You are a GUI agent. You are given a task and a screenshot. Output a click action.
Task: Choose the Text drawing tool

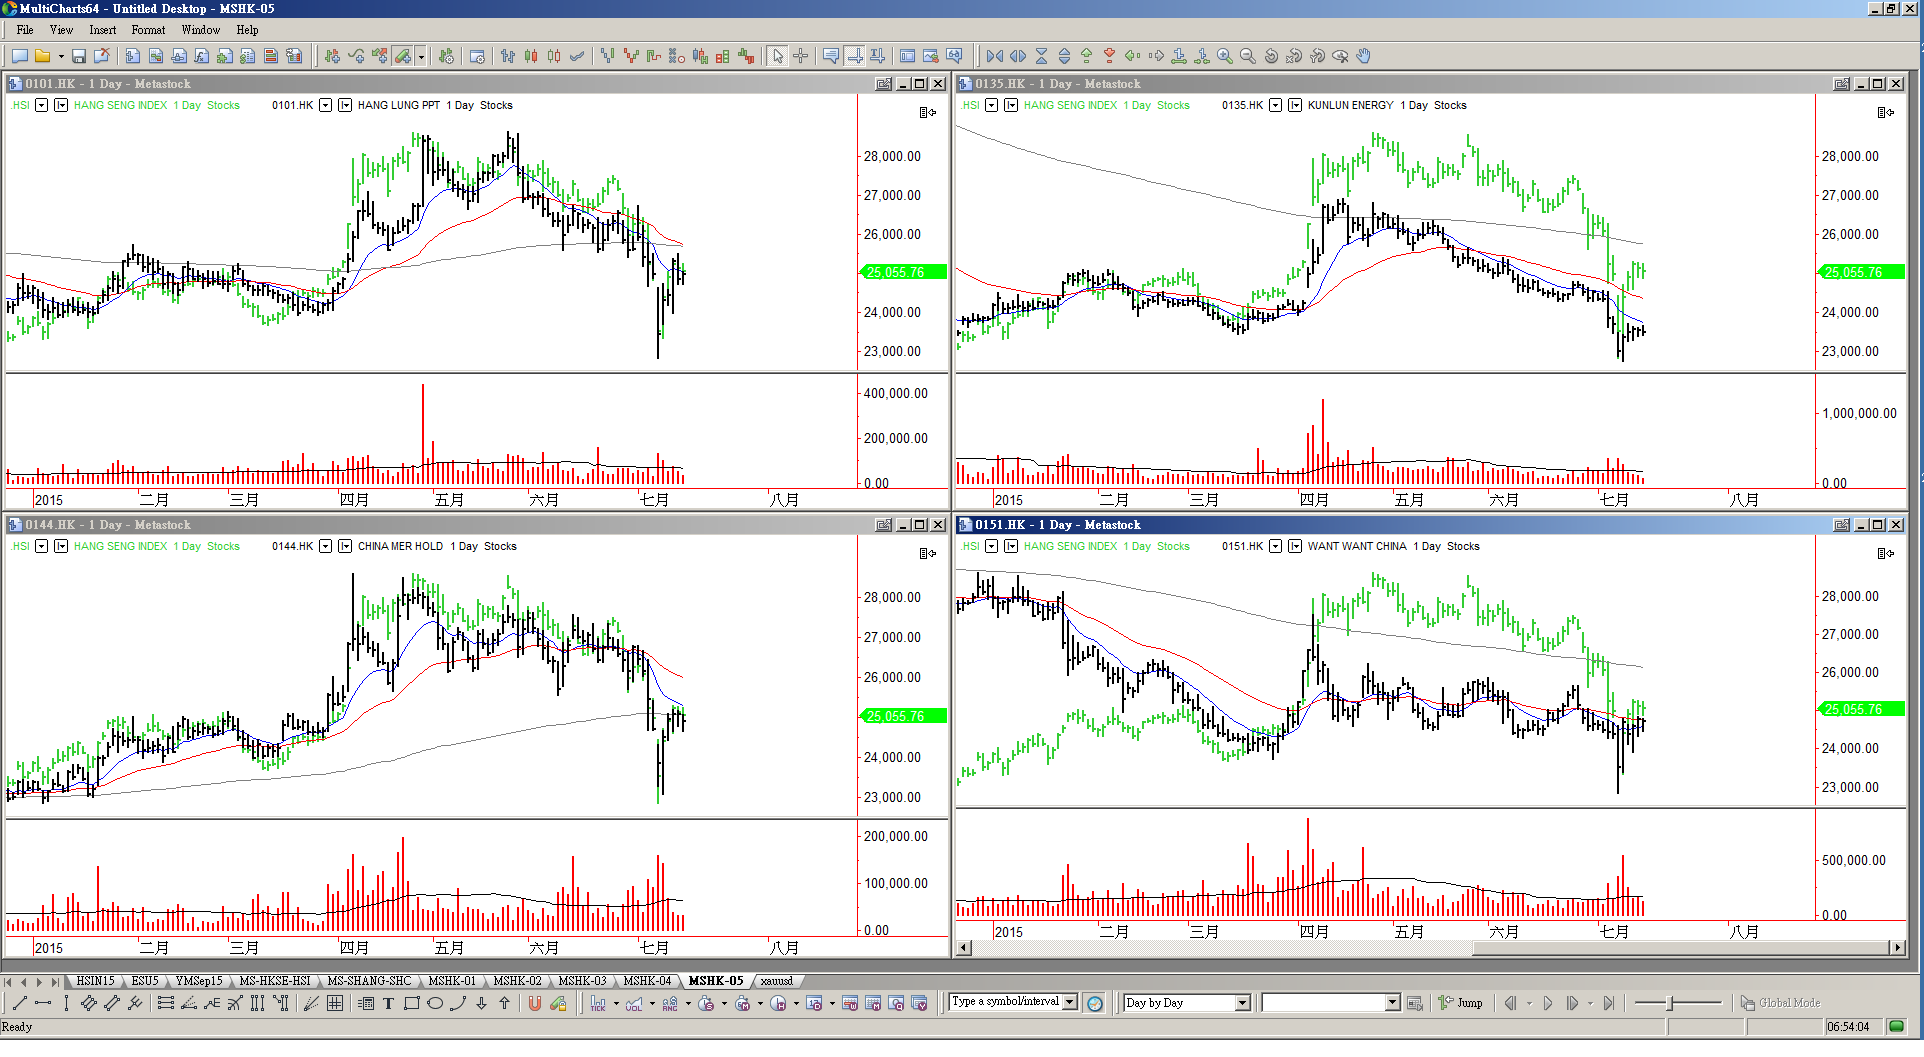pos(388,1003)
